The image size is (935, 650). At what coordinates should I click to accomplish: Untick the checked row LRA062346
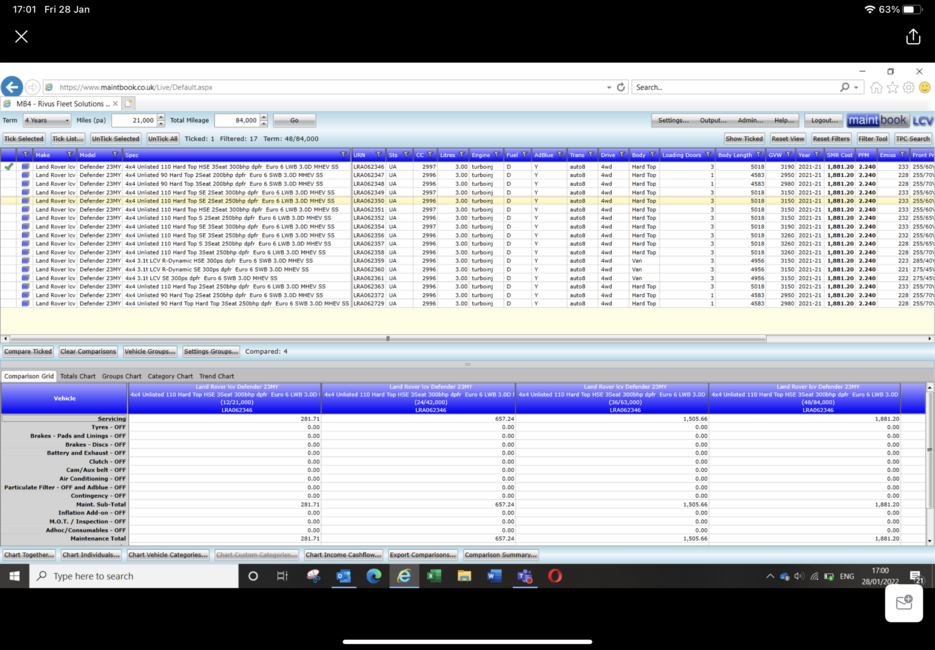coord(8,167)
